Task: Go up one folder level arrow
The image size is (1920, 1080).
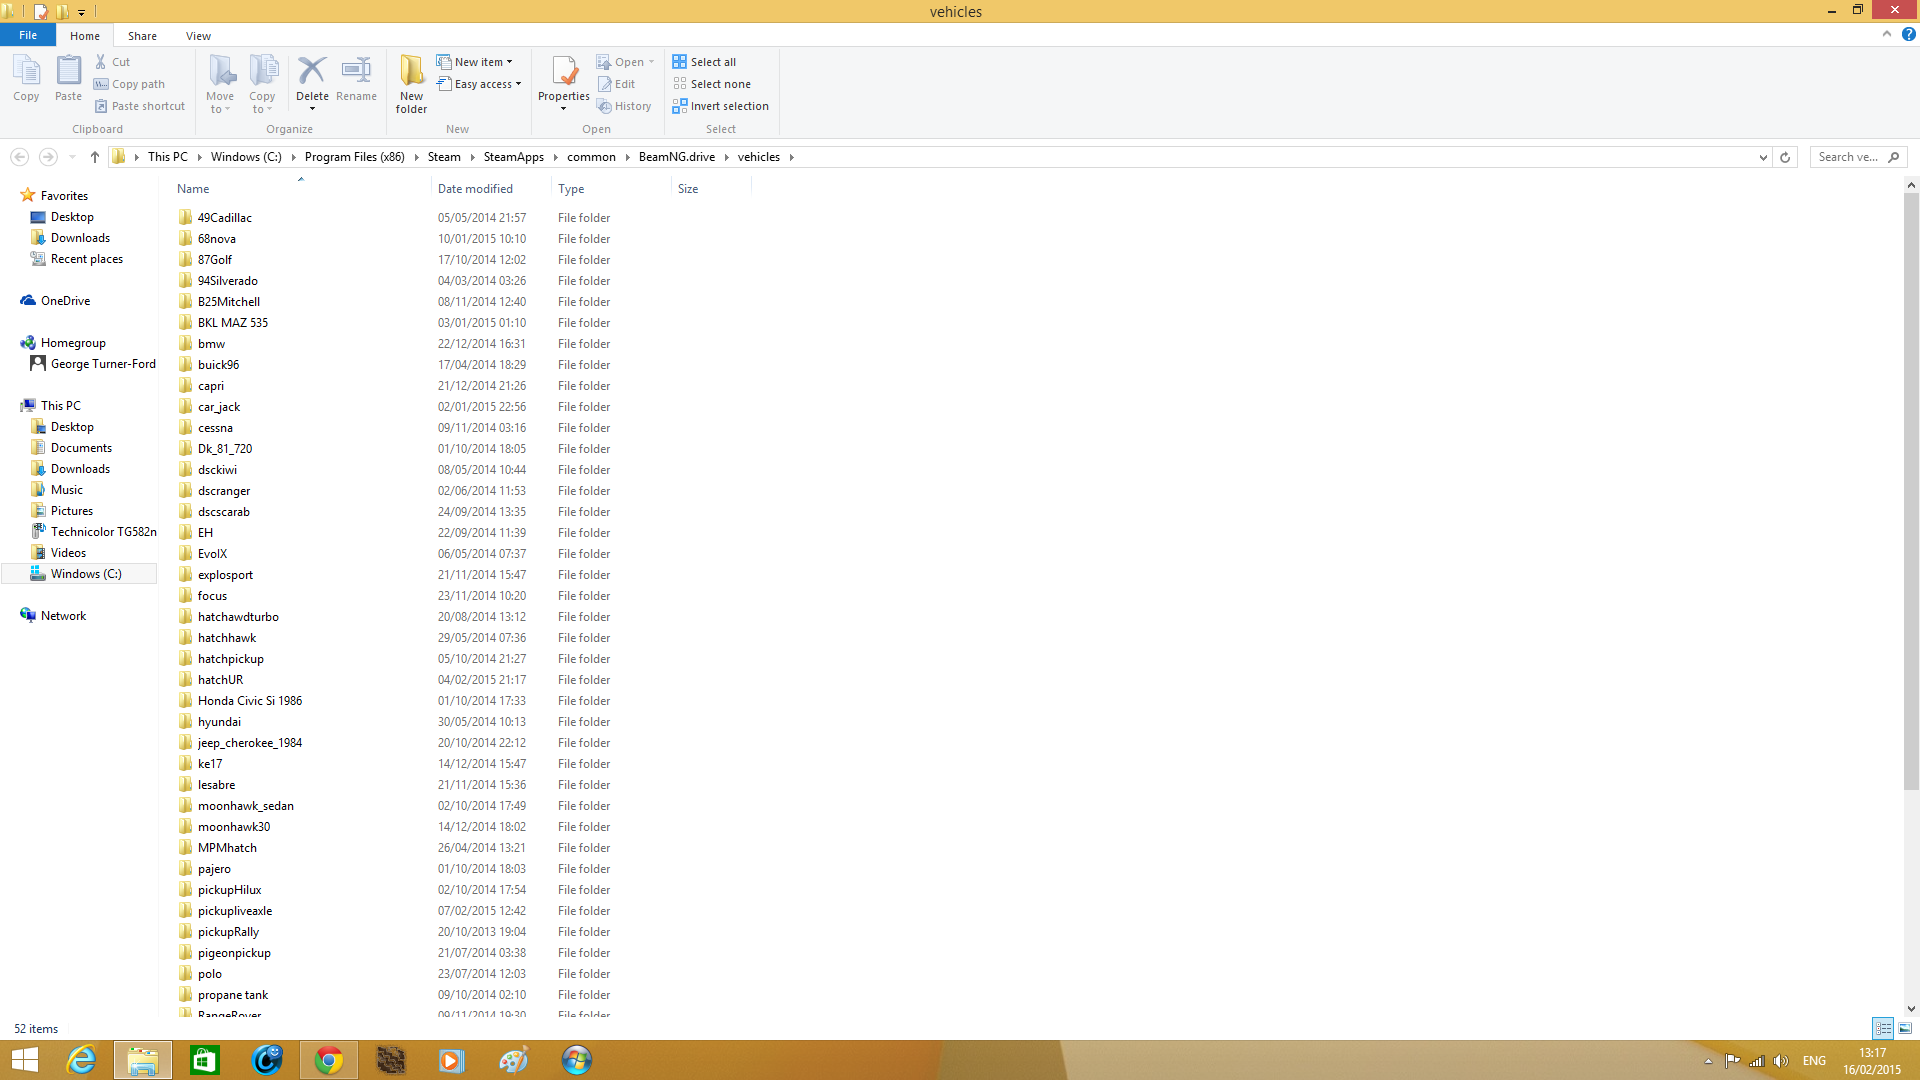Action: pyautogui.click(x=95, y=157)
